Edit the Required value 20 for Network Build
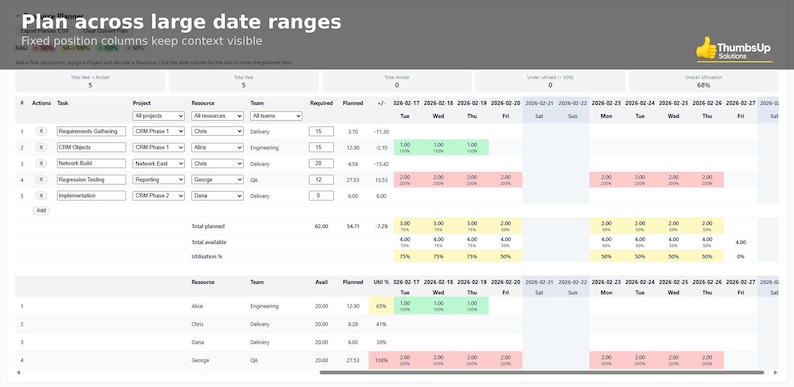This screenshot has height=387, width=794. 321,164
